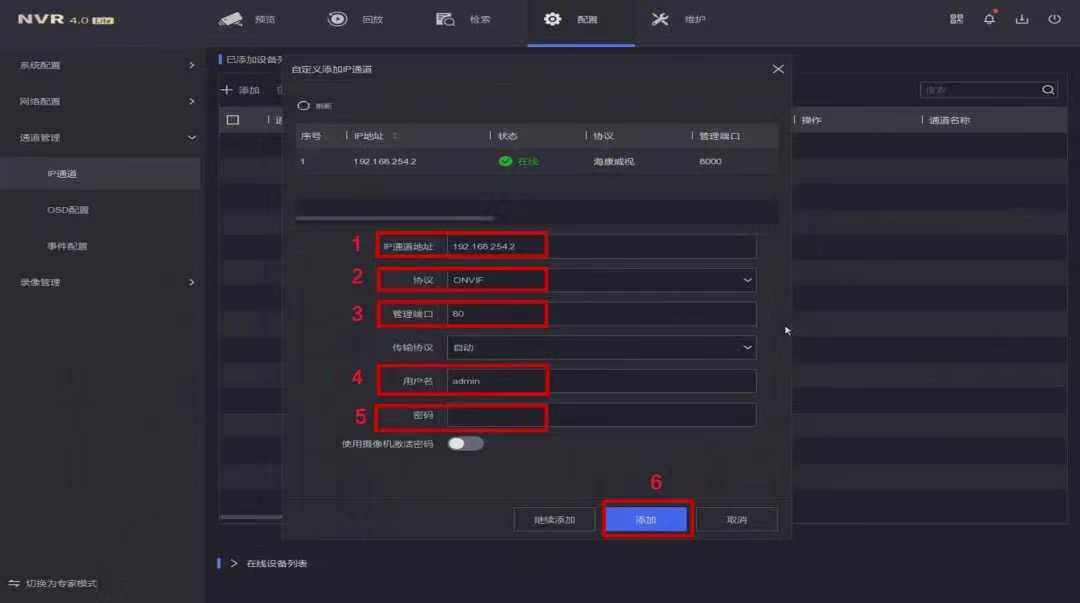Screen dimensions: 1080x603
Task: Toggle use camera activation password switch
Action: pos(465,443)
